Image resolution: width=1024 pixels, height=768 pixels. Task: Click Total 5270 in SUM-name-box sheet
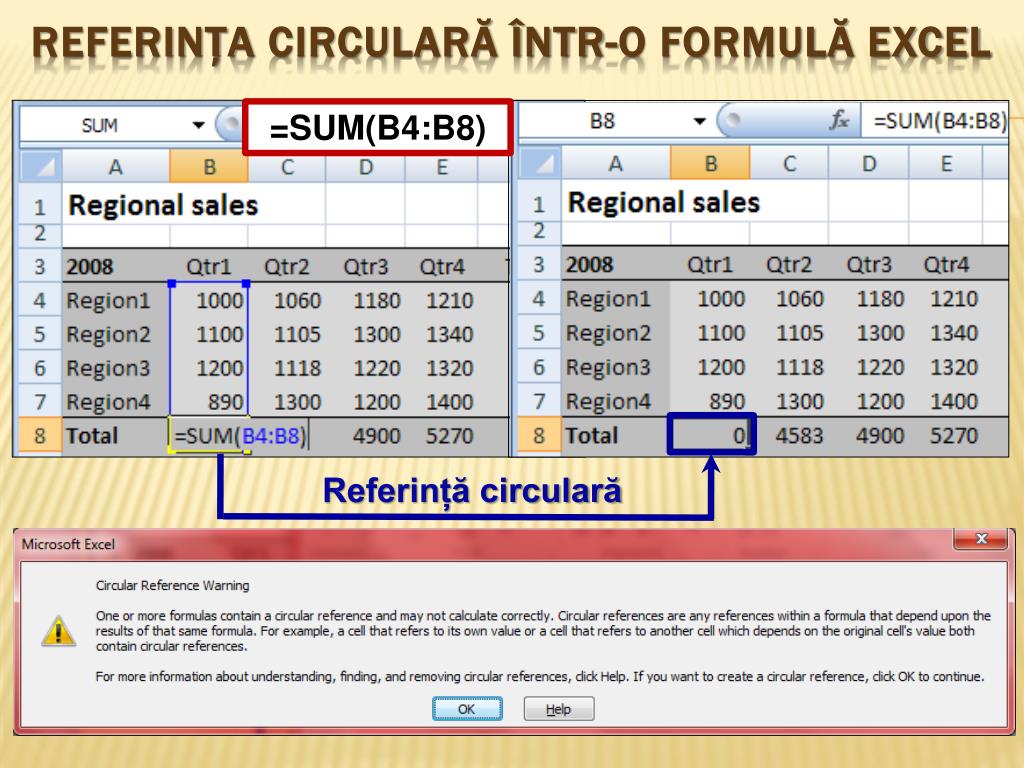[x=449, y=436]
